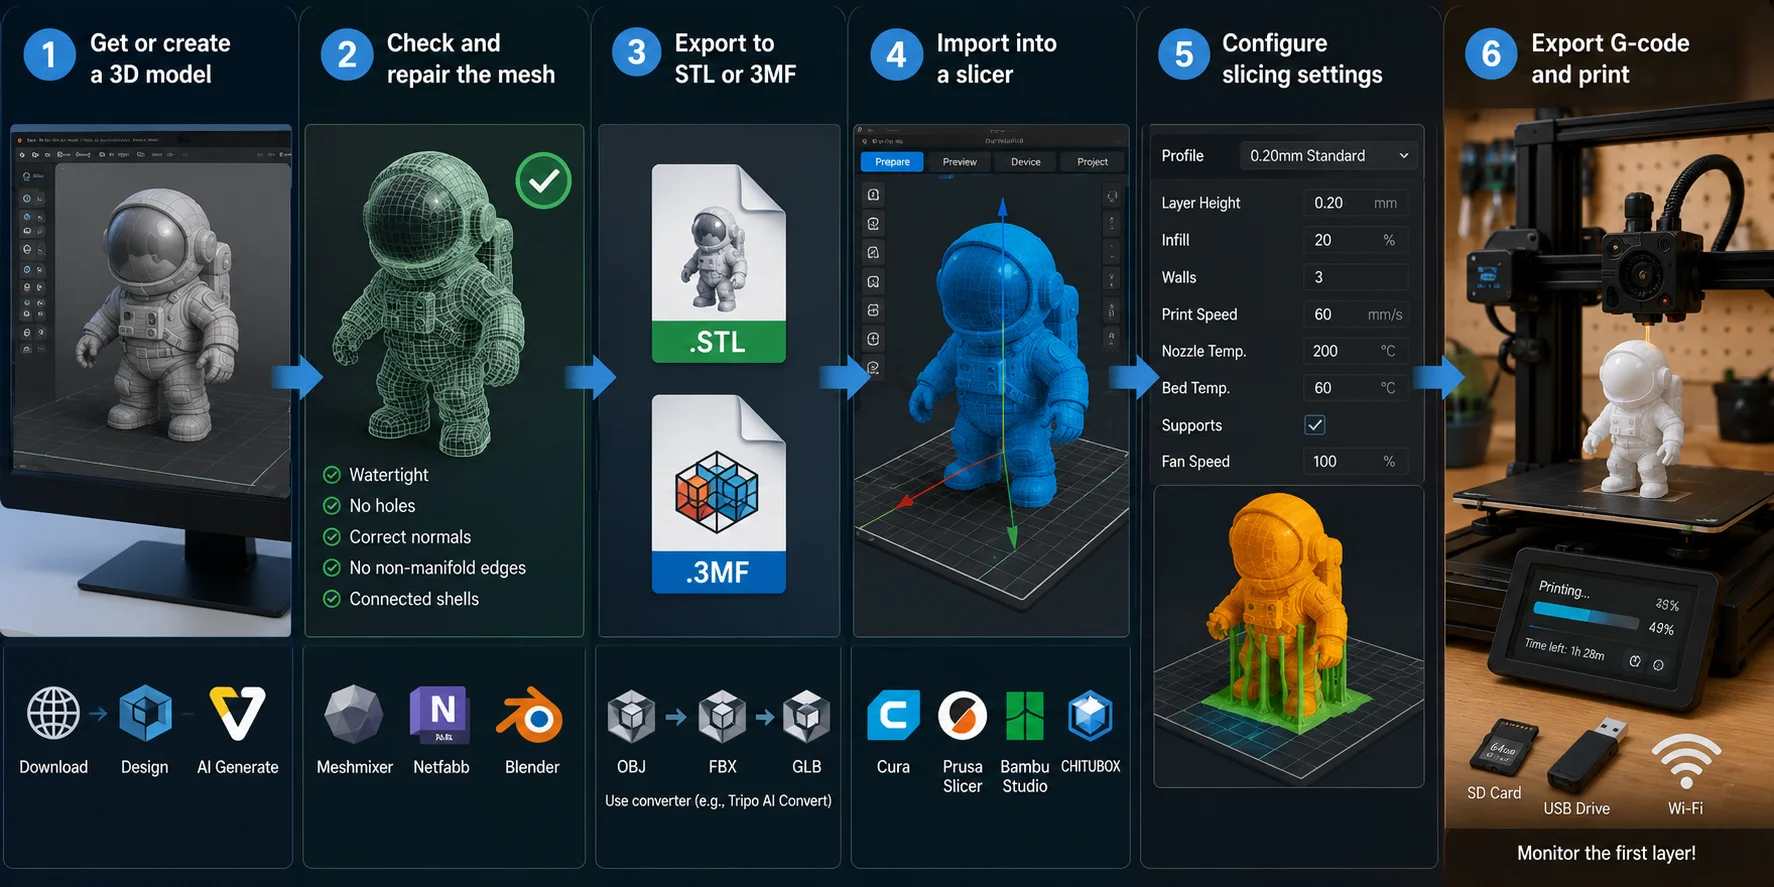1774x887 pixels.
Task: Choose the AI Generate icon
Action: tap(238, 713)
